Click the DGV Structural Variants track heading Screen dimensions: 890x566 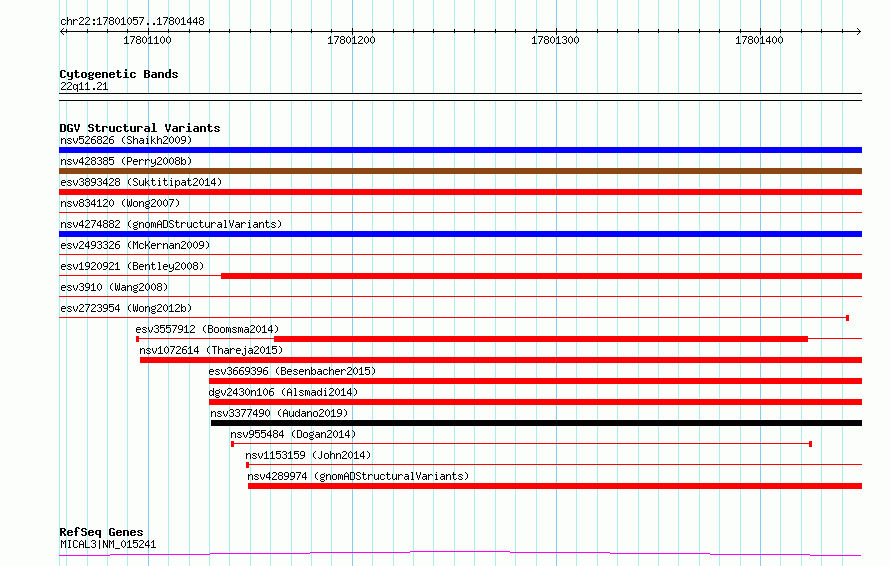[140, 128]
